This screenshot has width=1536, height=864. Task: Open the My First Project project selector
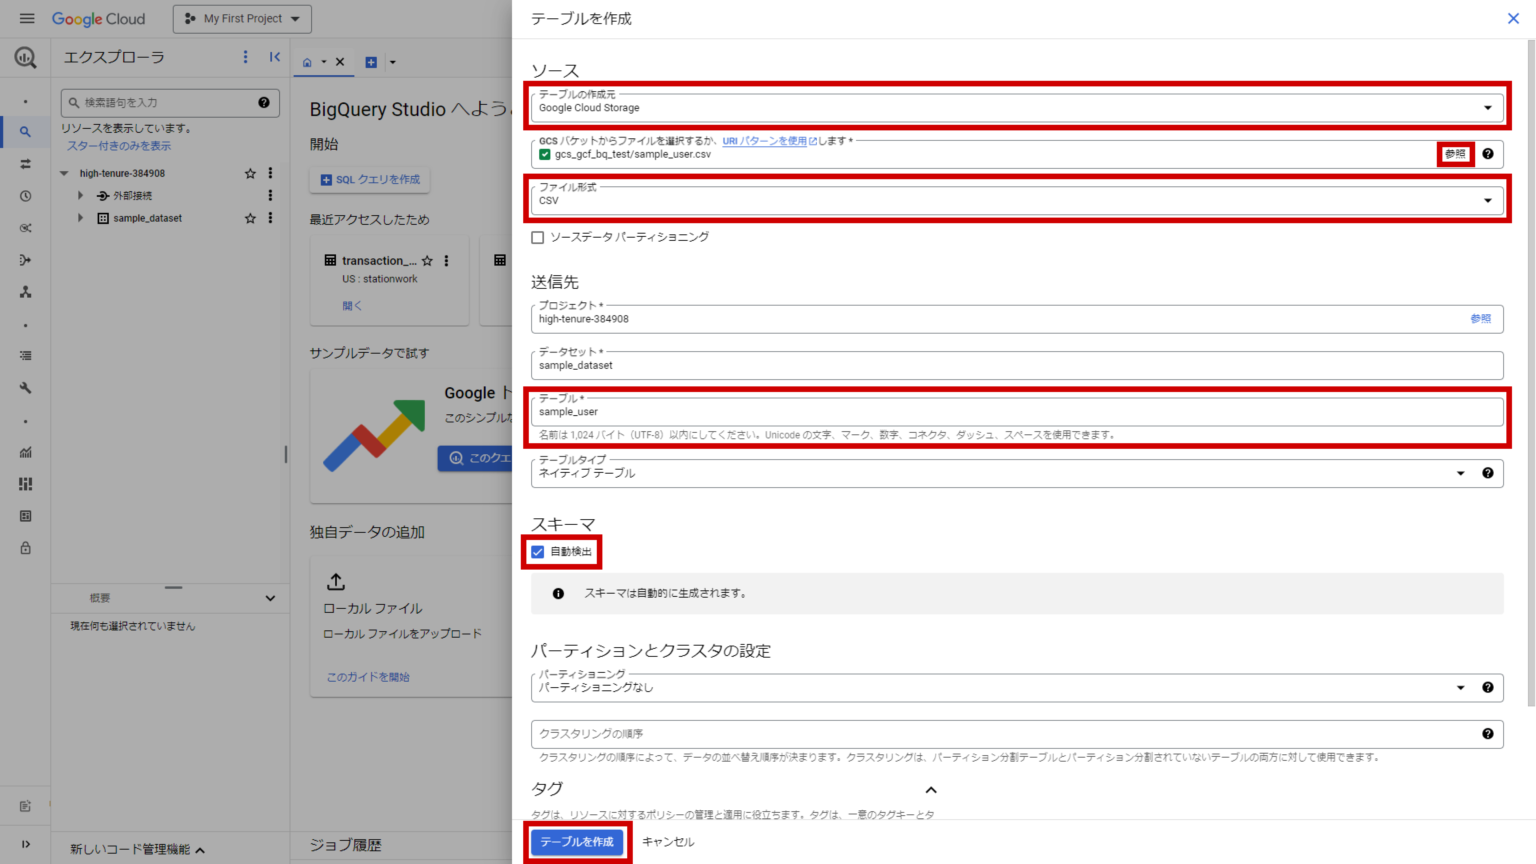pyautogui.click(x=241, y=18)
